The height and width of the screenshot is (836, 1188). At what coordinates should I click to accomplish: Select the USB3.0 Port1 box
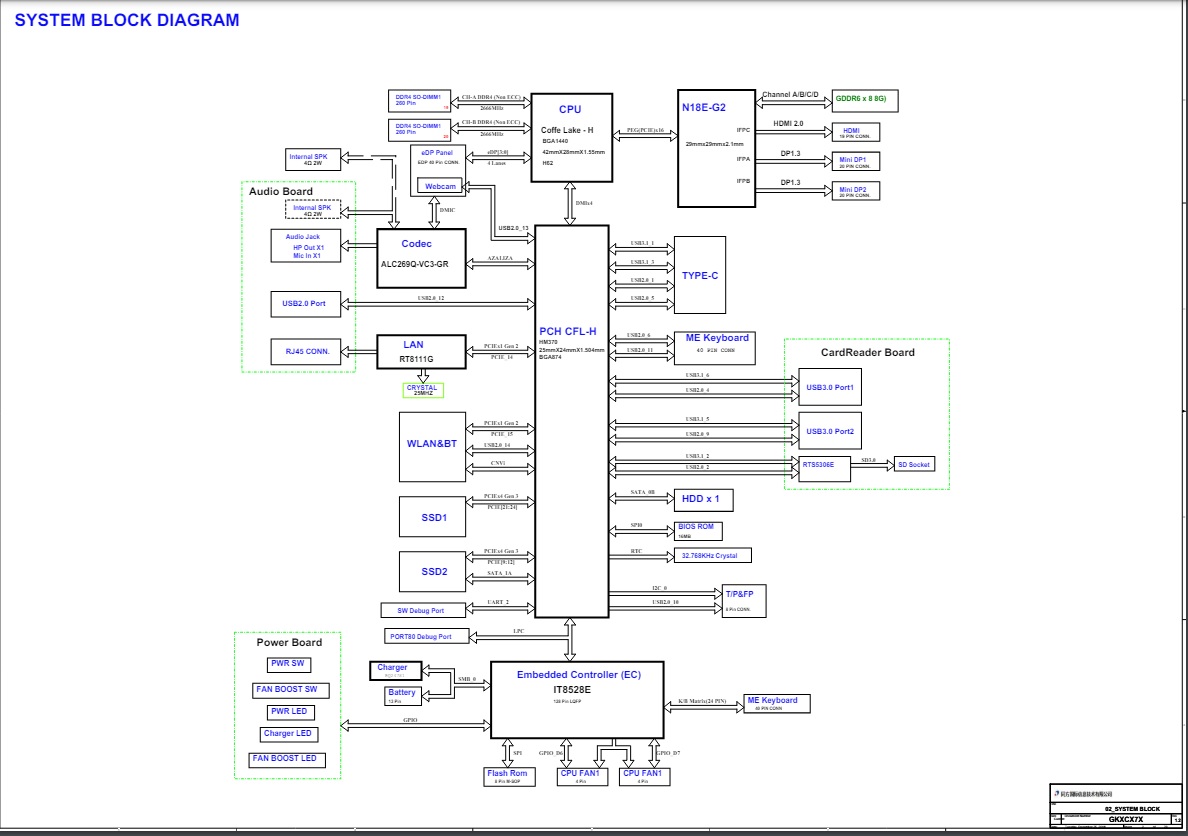coord(830,387)
